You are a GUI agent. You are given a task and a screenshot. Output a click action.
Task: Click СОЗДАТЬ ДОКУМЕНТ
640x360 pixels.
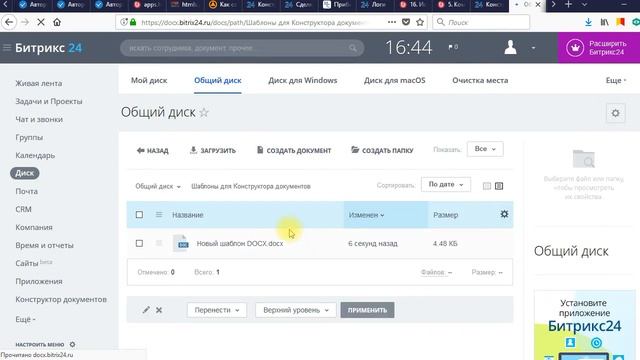point(294,150)
